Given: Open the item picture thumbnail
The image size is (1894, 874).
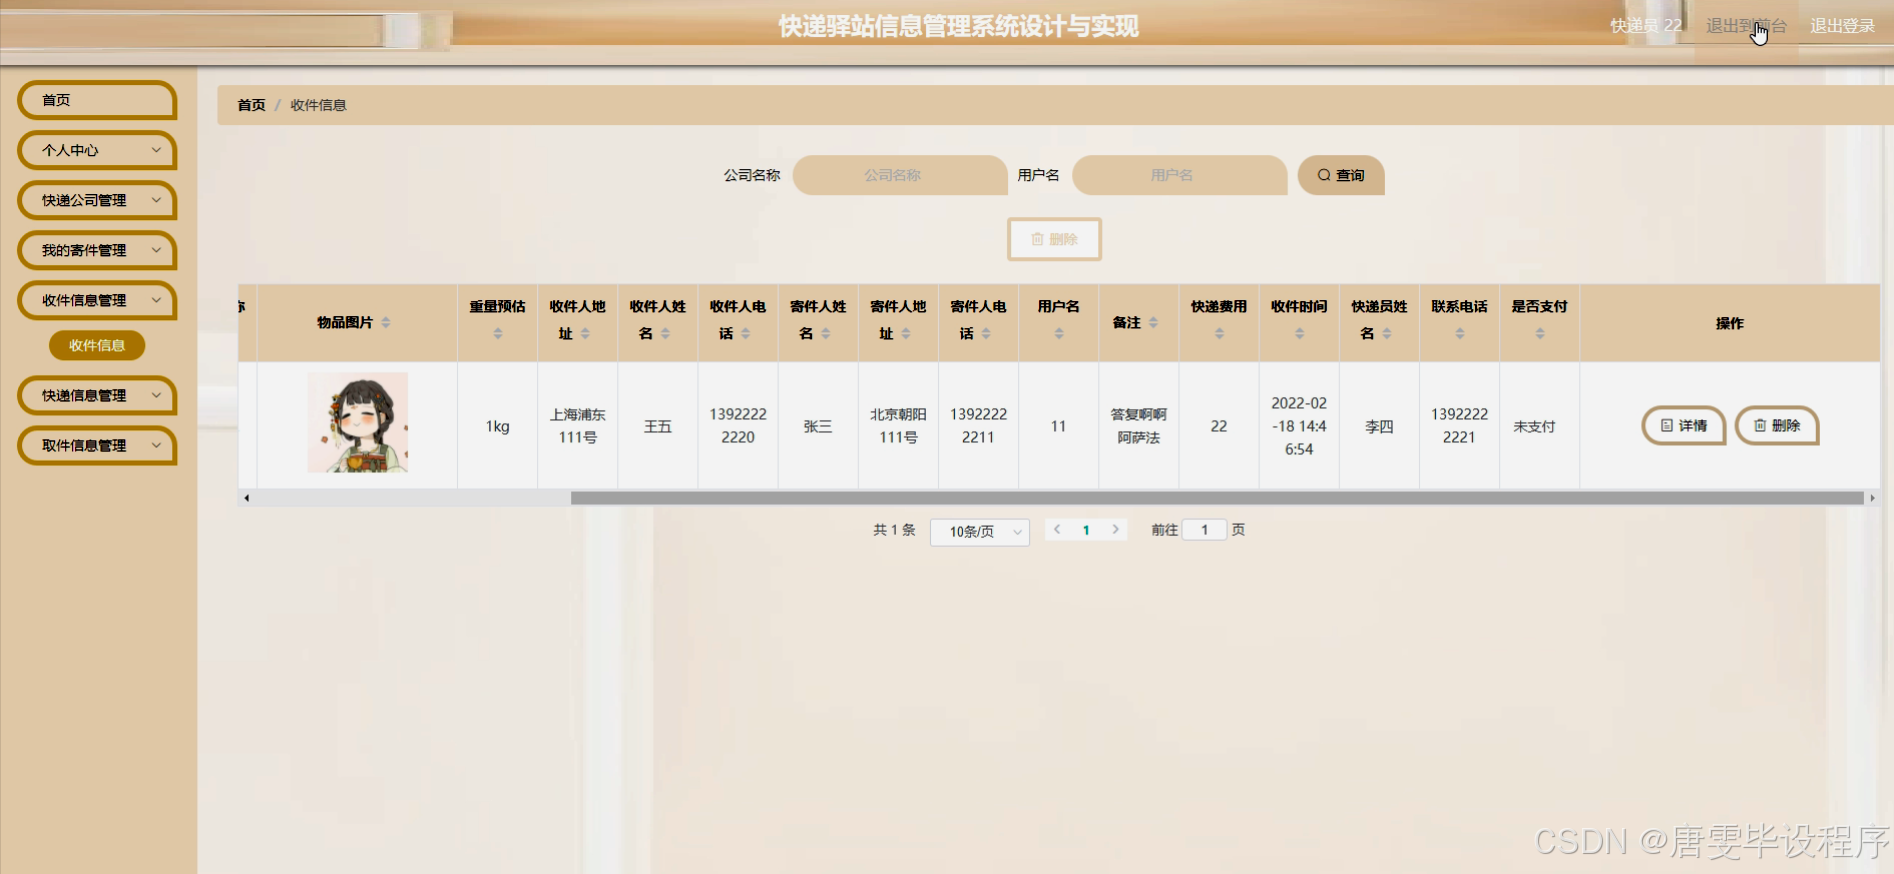Looking at the screenshot, I should tap(358, 423).
